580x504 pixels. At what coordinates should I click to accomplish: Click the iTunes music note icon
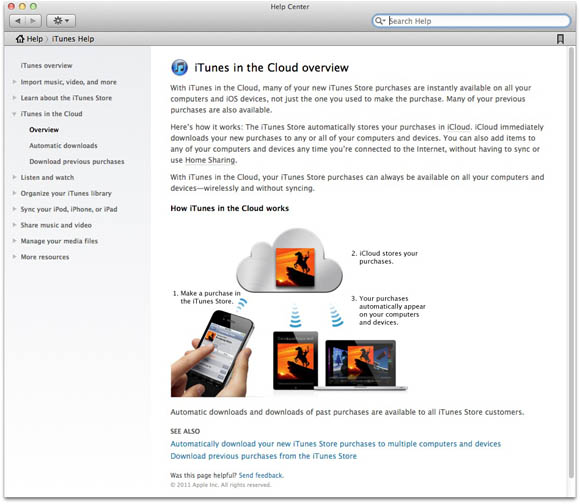pos(179,68)
